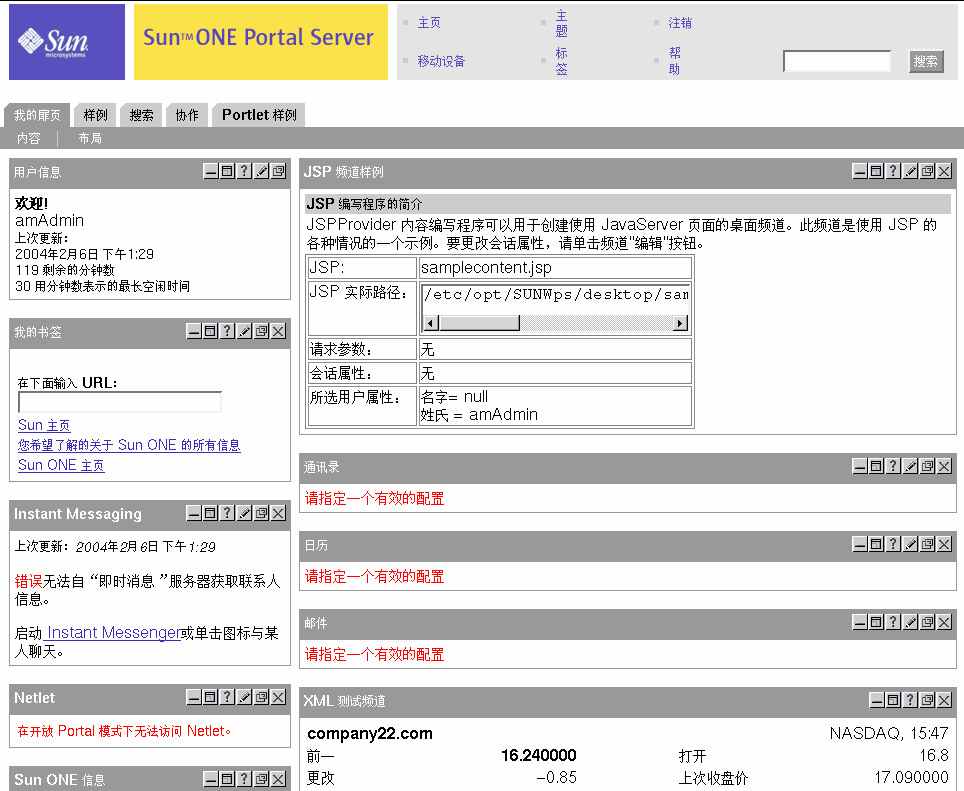
Task: Switch to the 我的扉页 tab
Action: pos(37,115)
